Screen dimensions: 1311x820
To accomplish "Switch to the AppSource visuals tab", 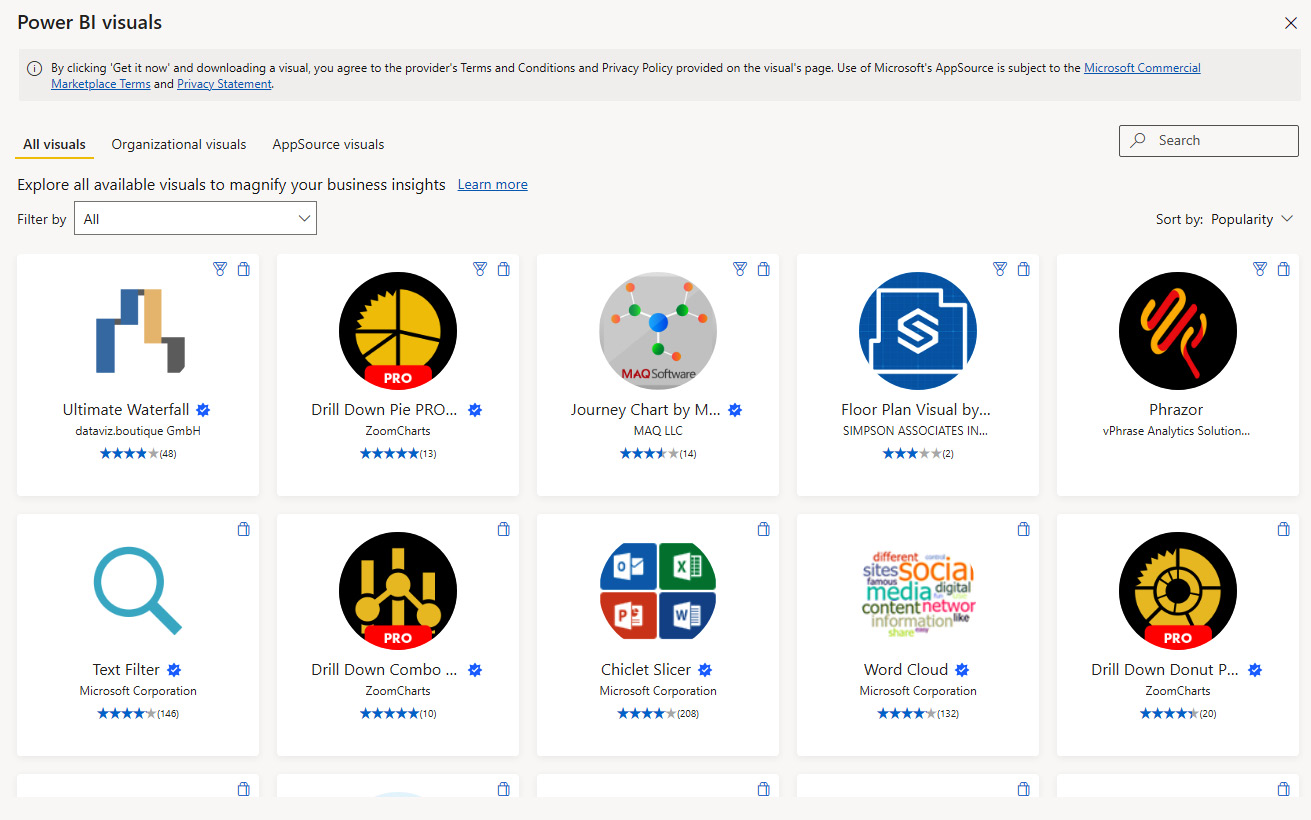I will click(328, 144).
